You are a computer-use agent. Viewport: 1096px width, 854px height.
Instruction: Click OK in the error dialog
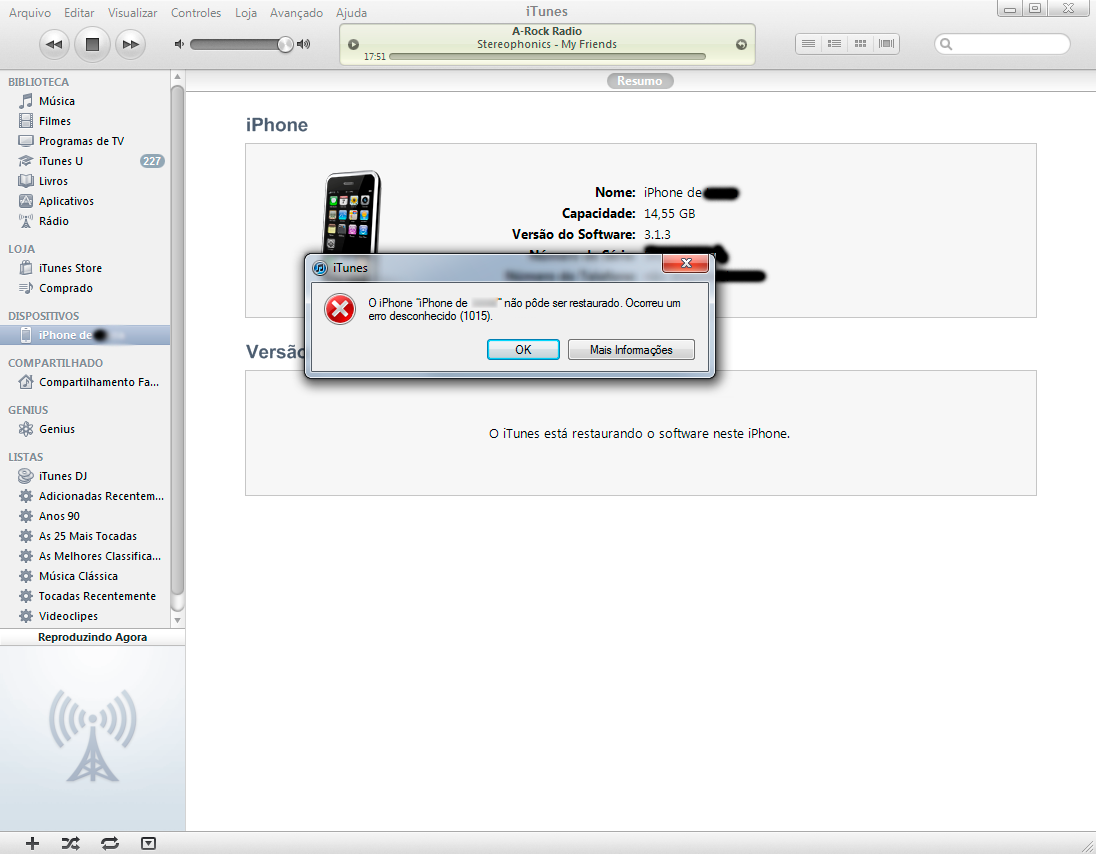pyautogui.click(x=523, y=349)
